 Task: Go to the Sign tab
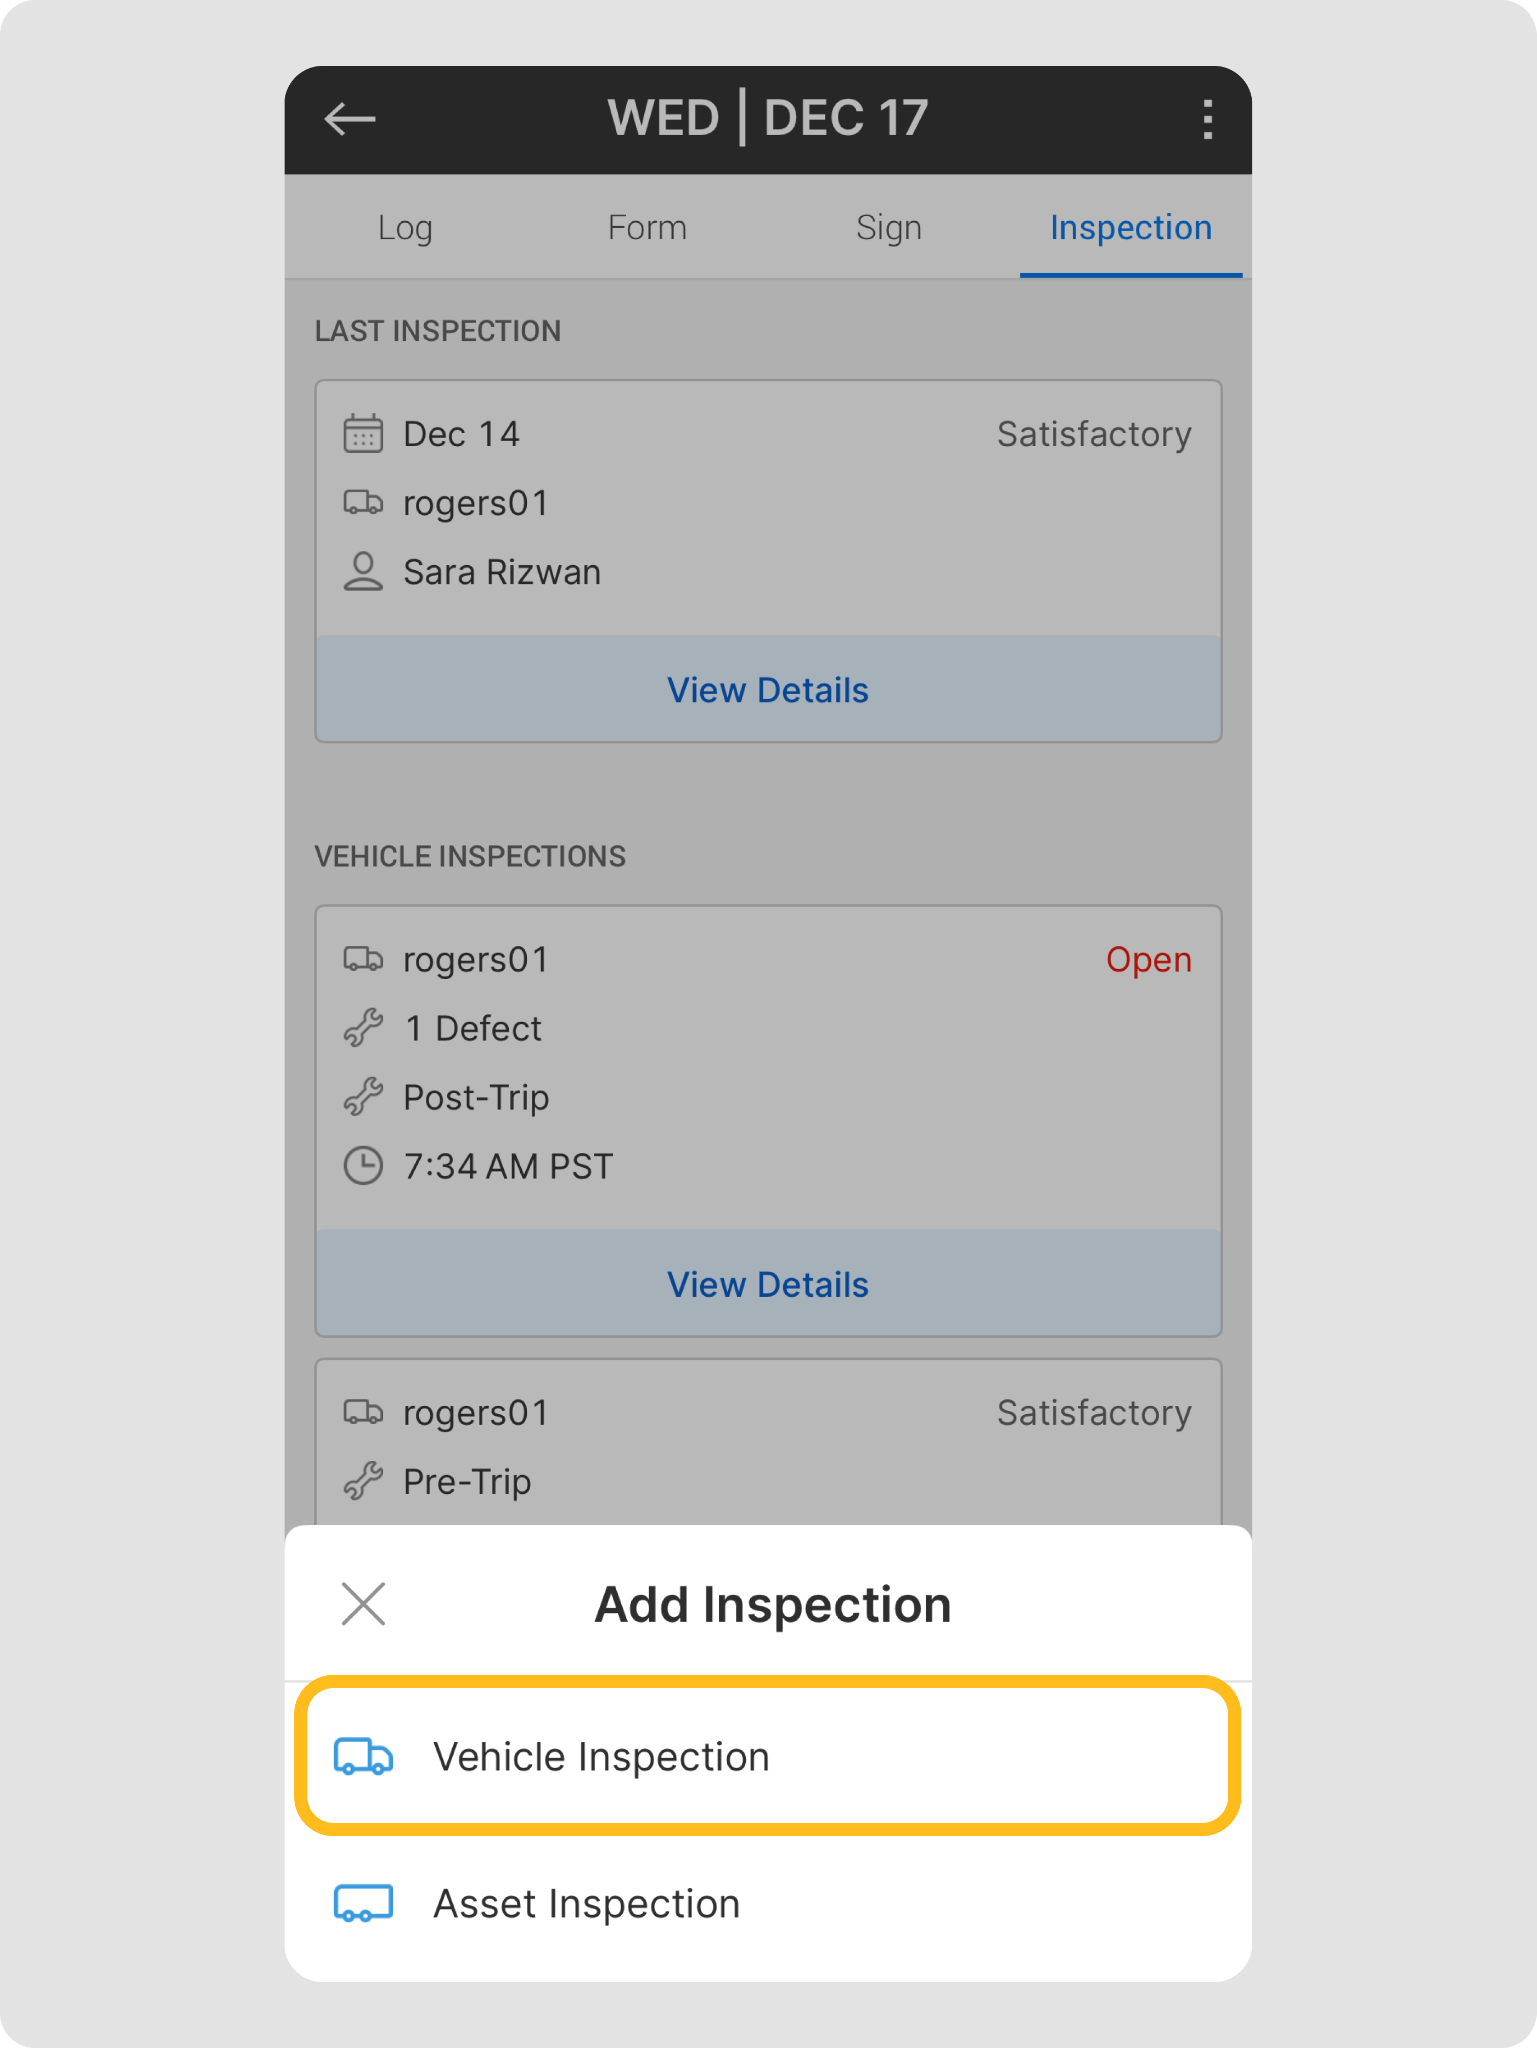(x=889, y=228)
